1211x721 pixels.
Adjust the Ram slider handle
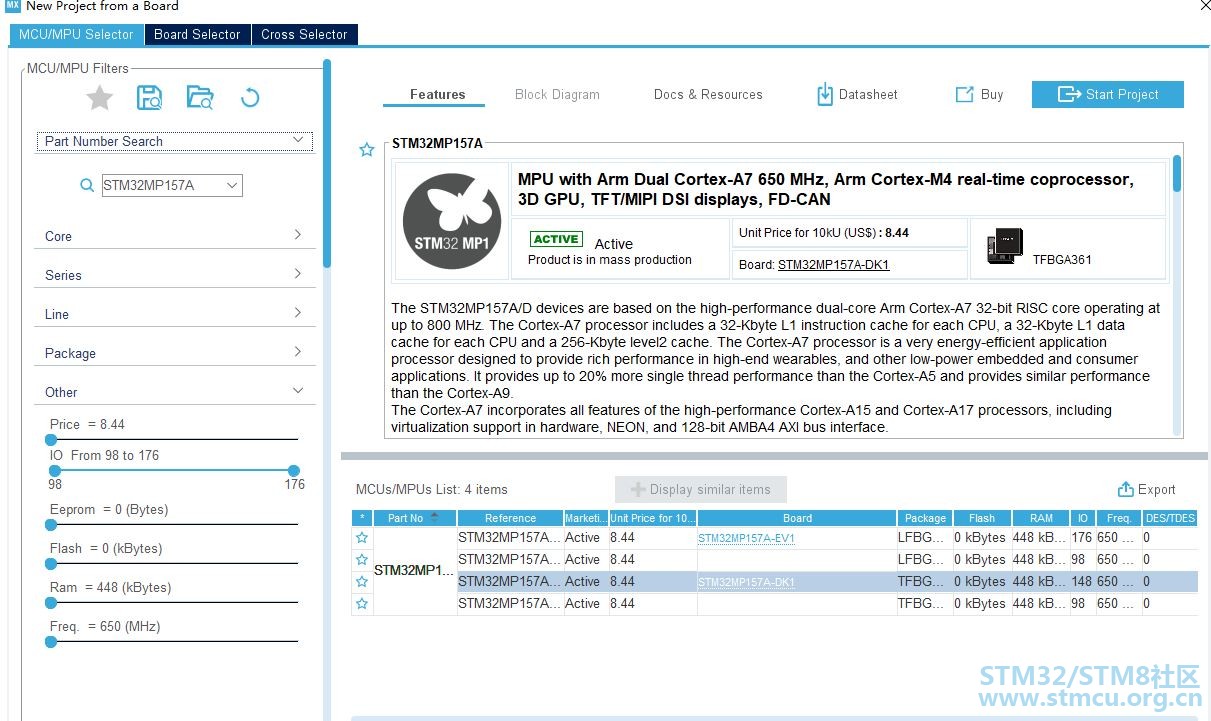pos(51,602)
